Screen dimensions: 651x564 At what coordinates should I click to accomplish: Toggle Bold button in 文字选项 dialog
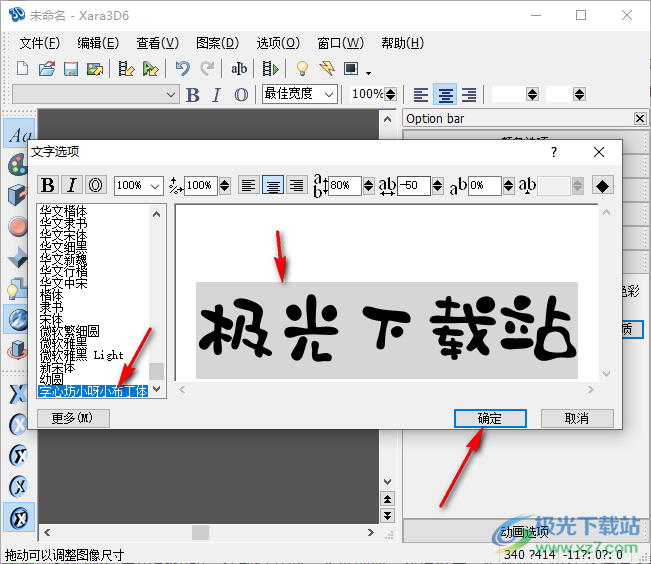(x=48, y=185)
